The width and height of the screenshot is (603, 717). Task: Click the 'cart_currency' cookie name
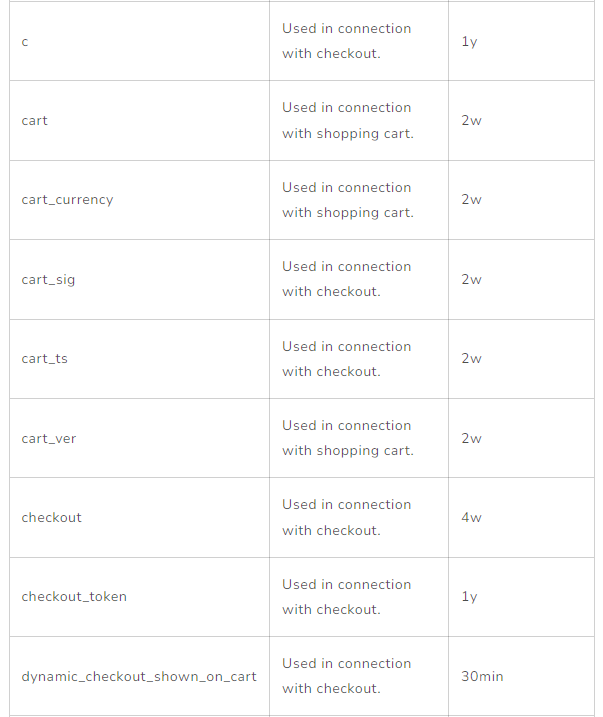(x=67, y=200)
